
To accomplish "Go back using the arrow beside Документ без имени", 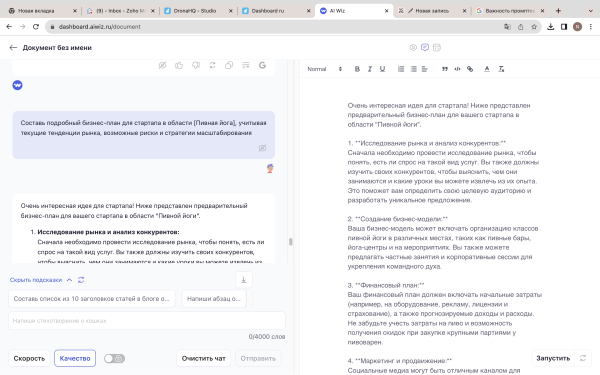I will (x=13, y=47).
